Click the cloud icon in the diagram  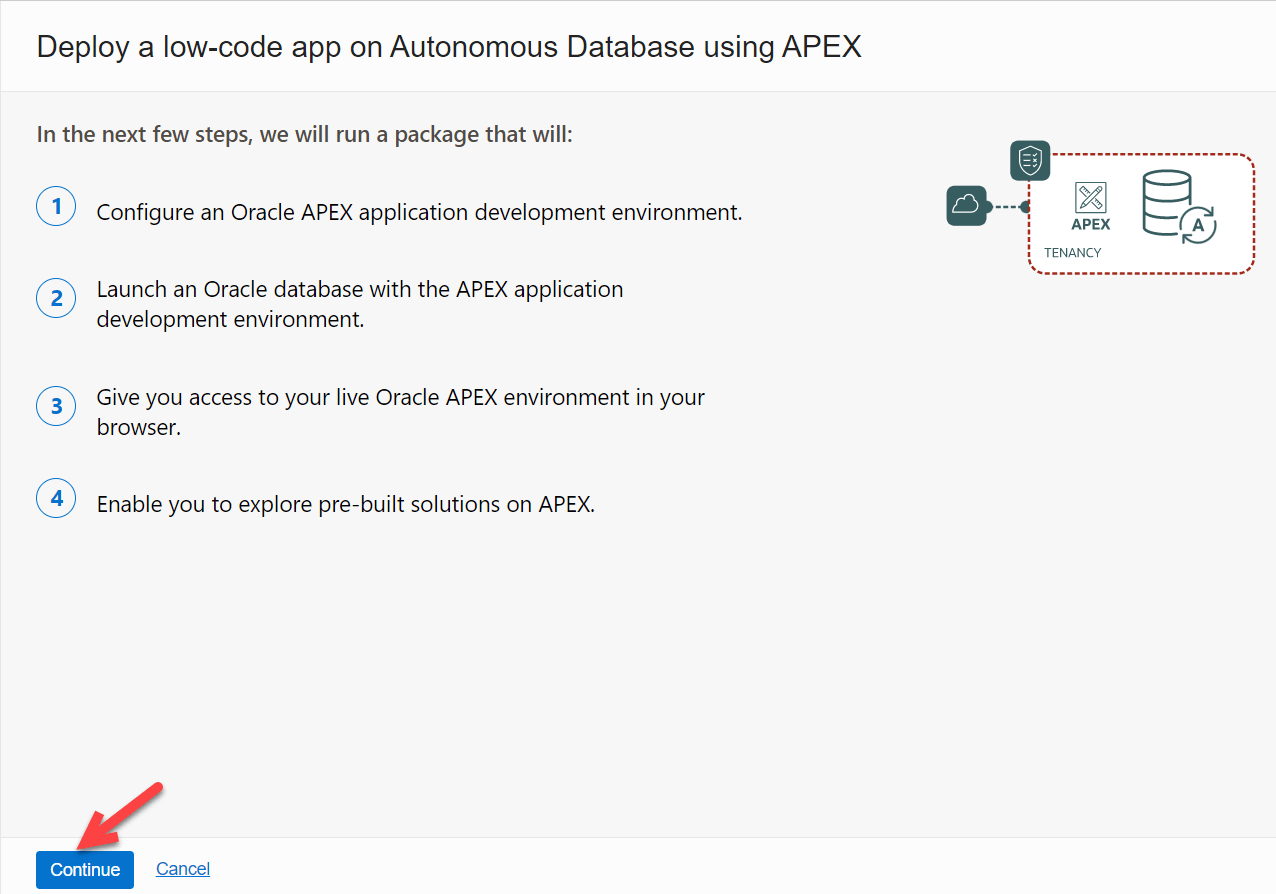(x=966, y=206)
